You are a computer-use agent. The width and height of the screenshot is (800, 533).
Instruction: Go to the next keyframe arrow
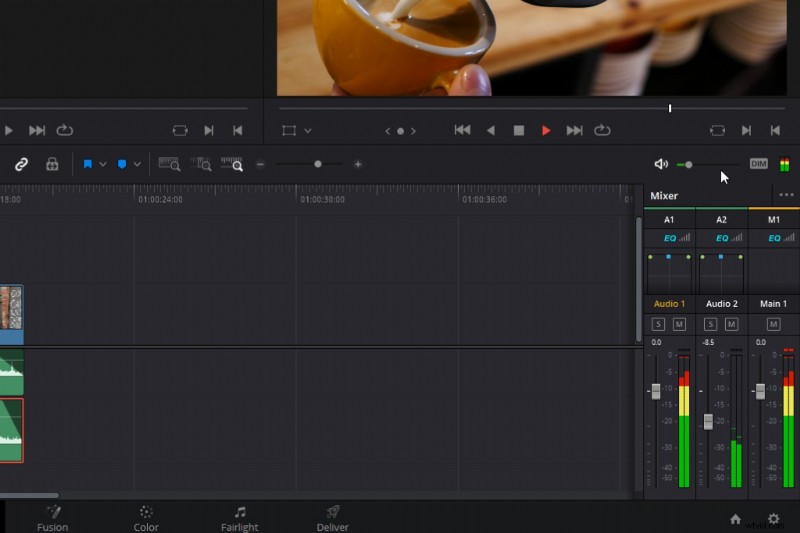pyautogui.click(x=413, y=131)
